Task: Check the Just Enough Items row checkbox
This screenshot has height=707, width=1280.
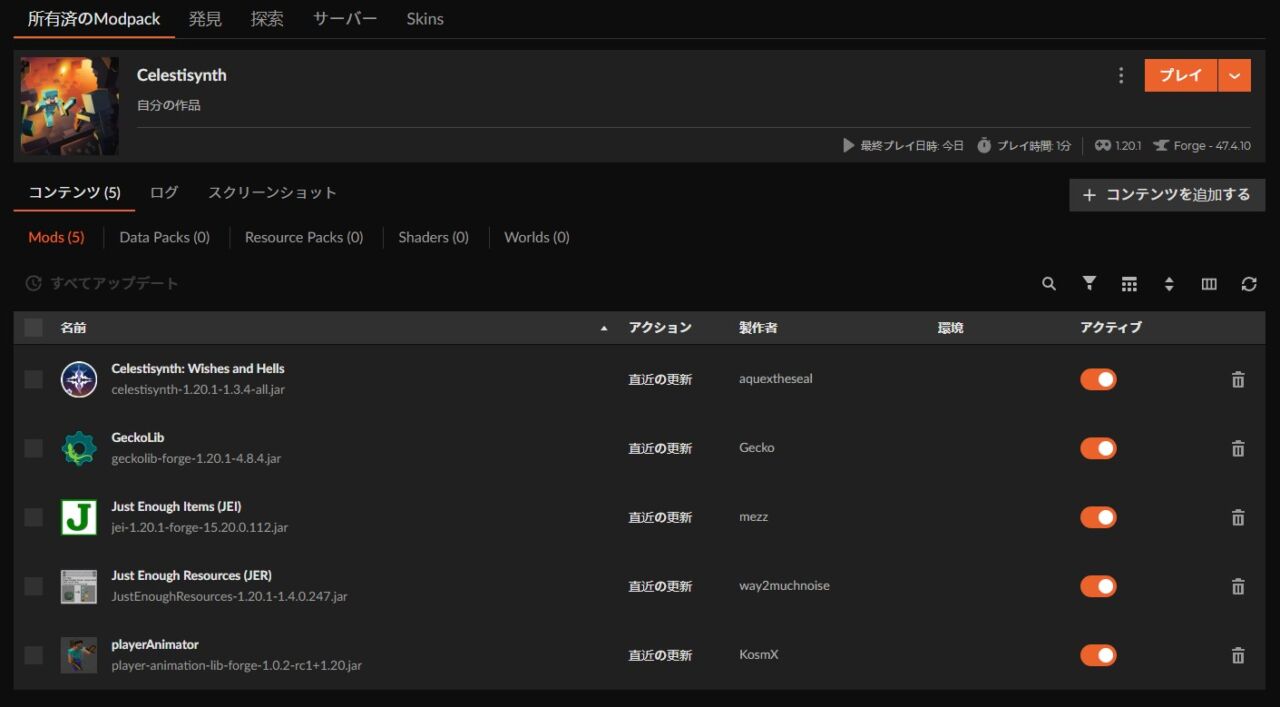Action: 34,517
